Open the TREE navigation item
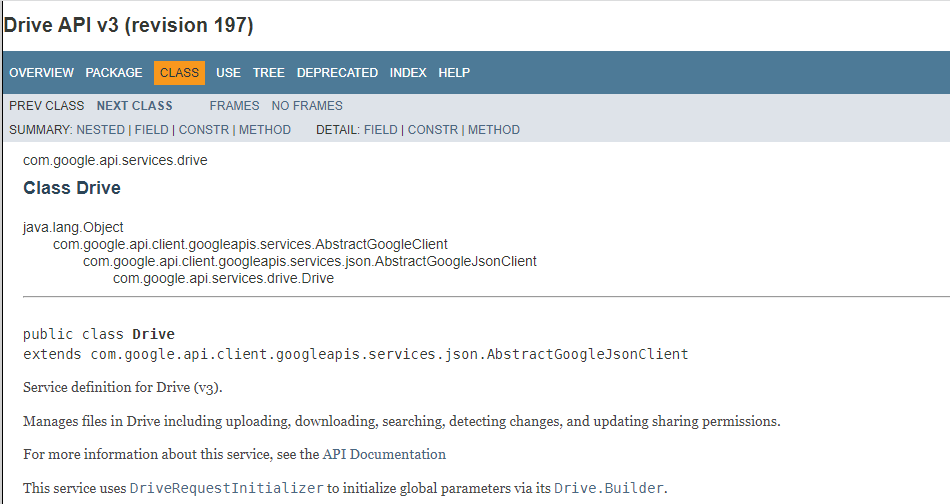The image size is (950, 504). 268,73
